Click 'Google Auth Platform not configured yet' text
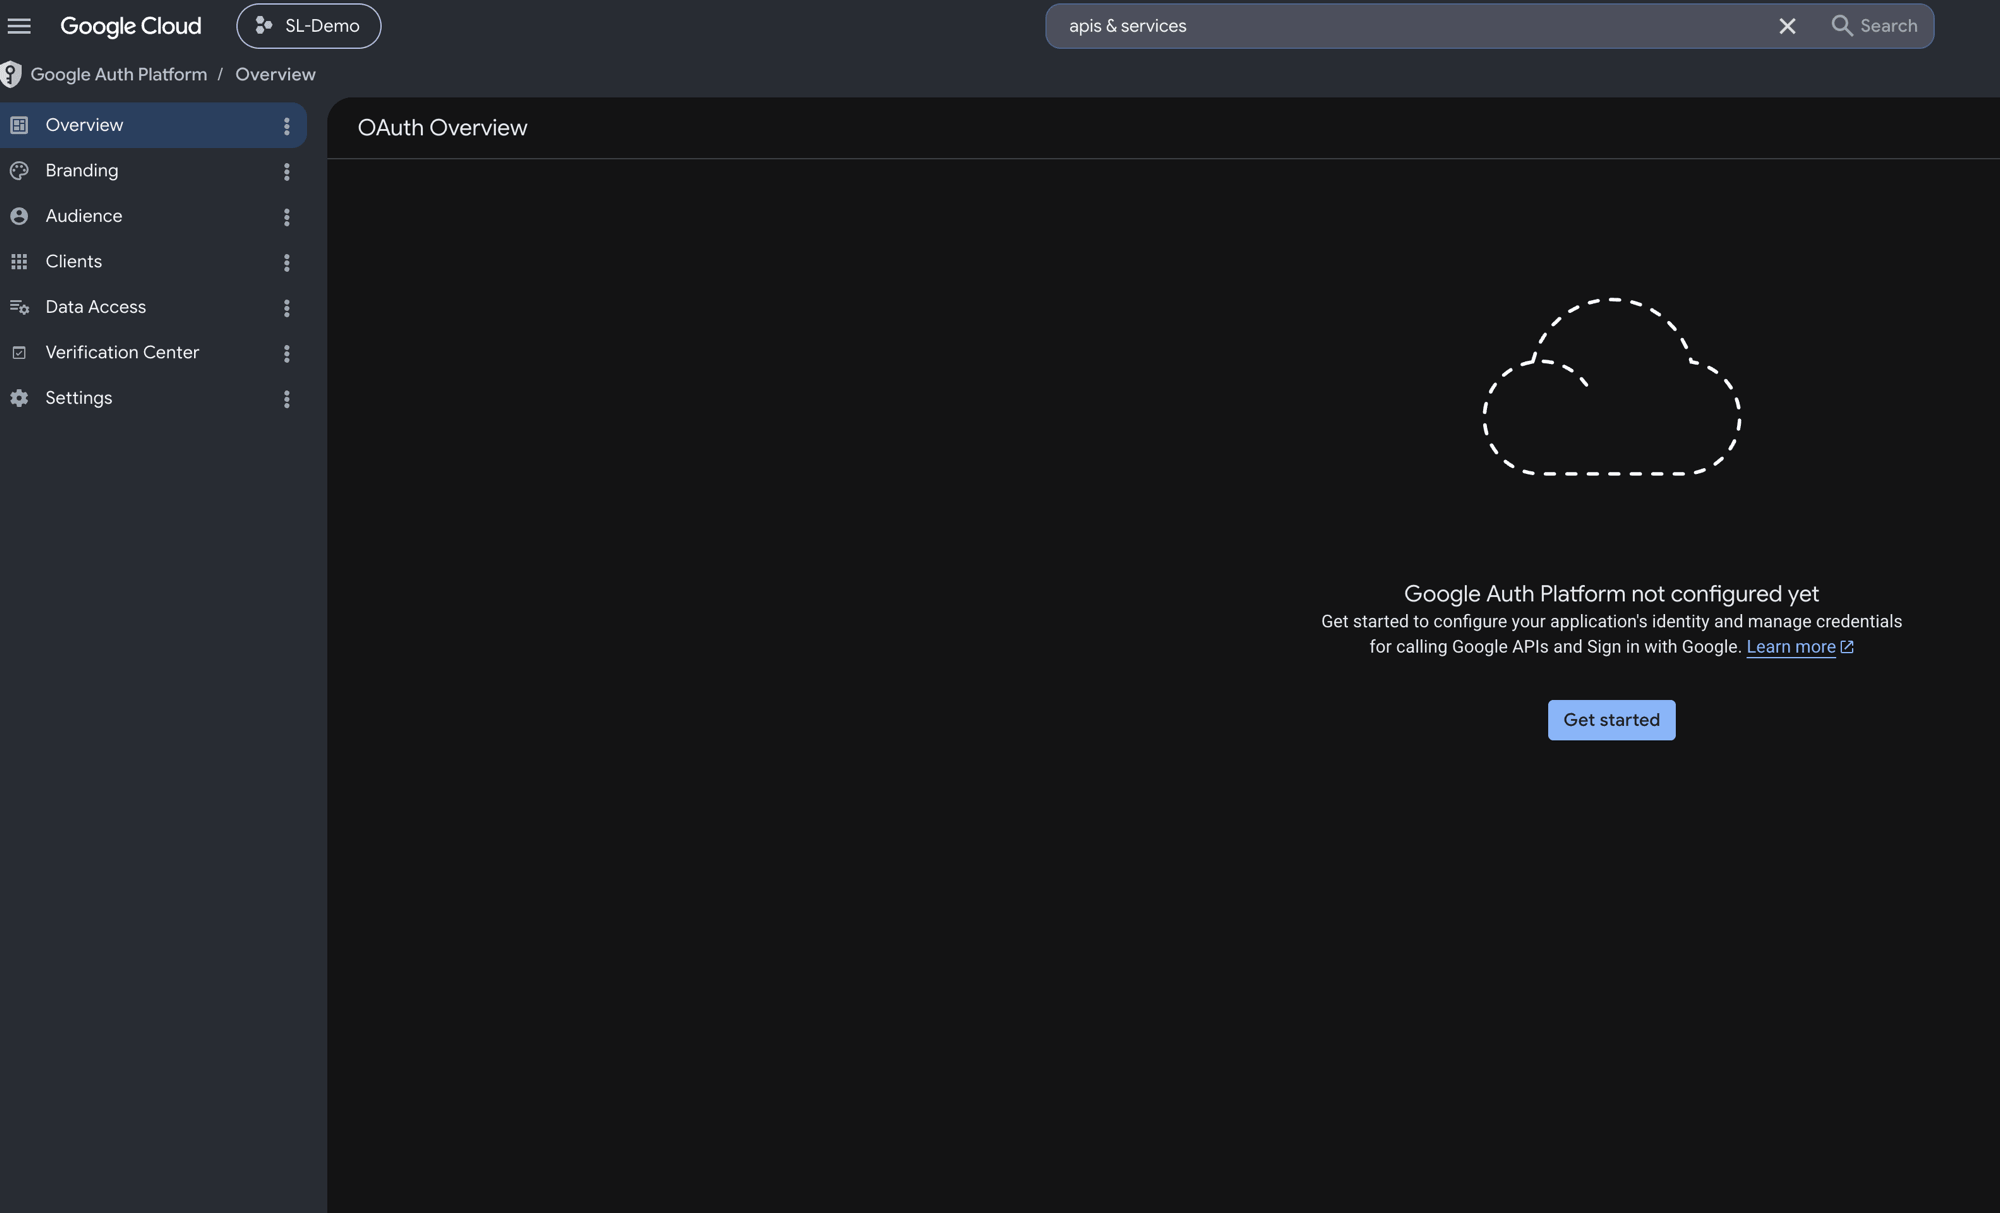This screenshot has height=1213, width=2000. tap(1611, 594)
